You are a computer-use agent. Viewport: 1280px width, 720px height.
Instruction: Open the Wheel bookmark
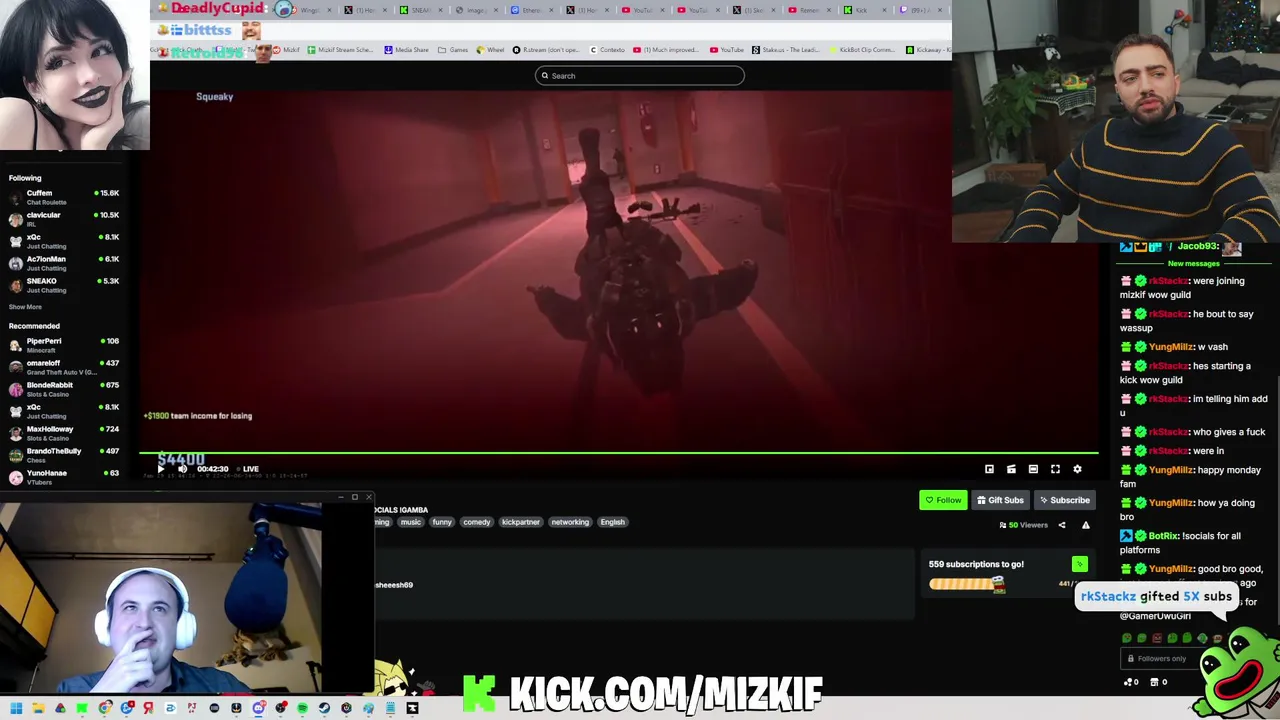click(491, 50)
